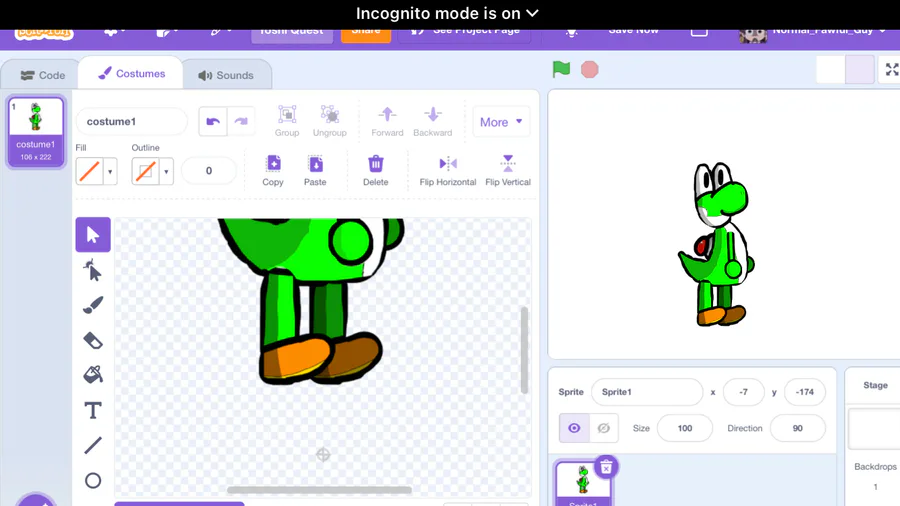Select the Line tool

pyautogui.click(x=93, y=445)
